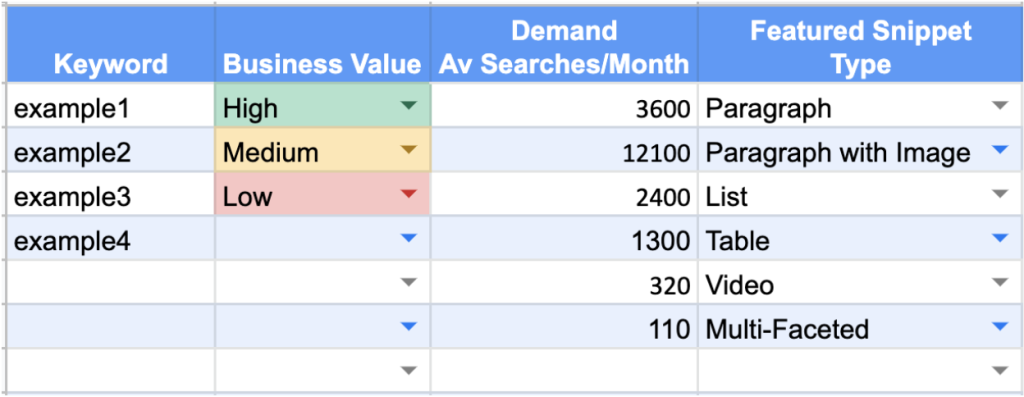1024x397 pixels.
Task: Select the cell with value 320
Action: 564,283
